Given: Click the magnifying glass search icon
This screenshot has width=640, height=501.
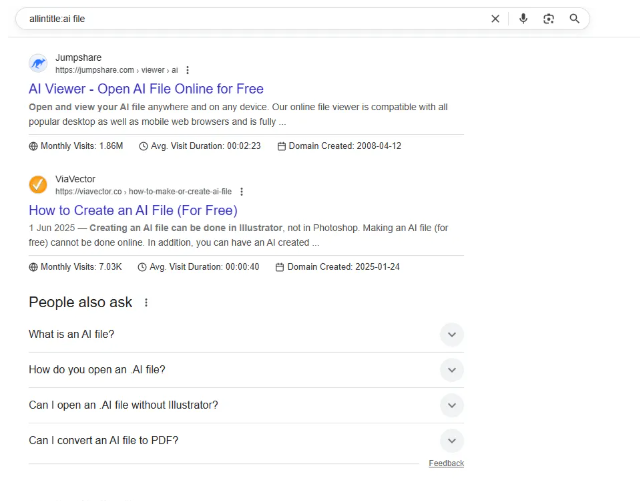Looking at the screenshot, I should (x=575, y=18).
